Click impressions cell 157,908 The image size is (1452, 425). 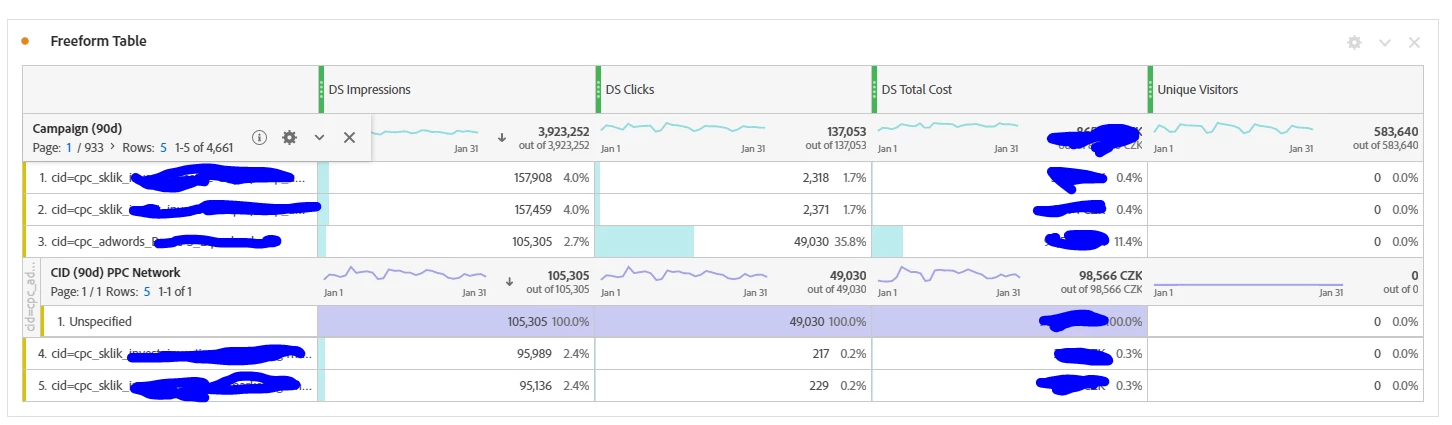pos(456,177)
